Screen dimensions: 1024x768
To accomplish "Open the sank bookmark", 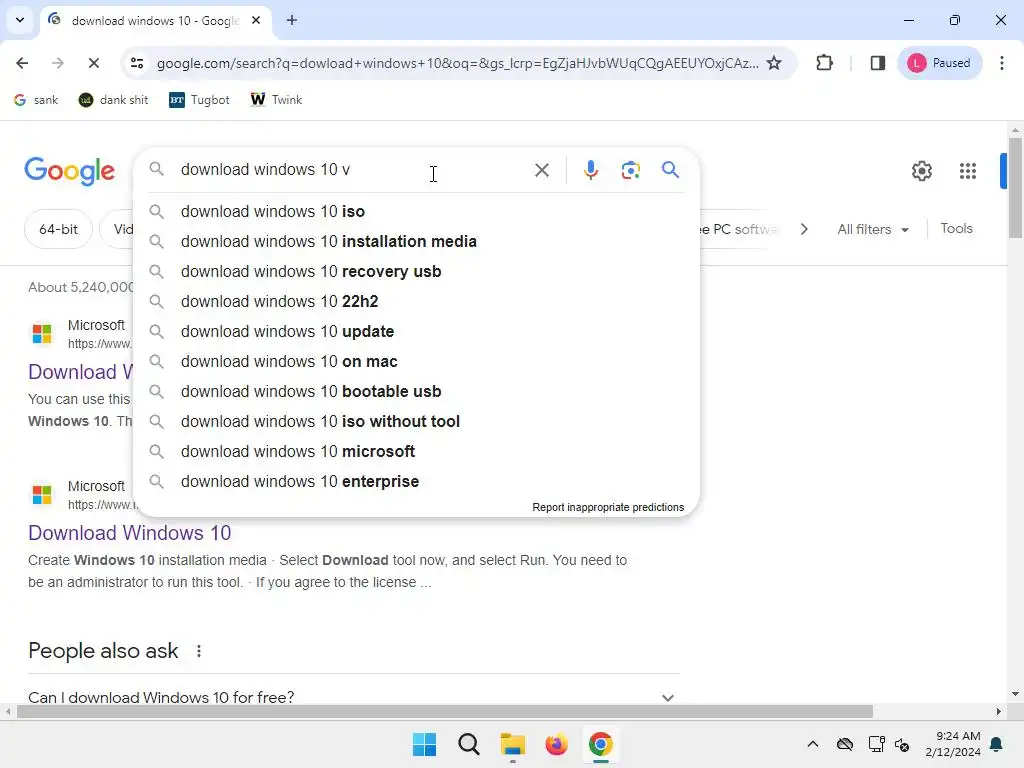I will point(36,100).
